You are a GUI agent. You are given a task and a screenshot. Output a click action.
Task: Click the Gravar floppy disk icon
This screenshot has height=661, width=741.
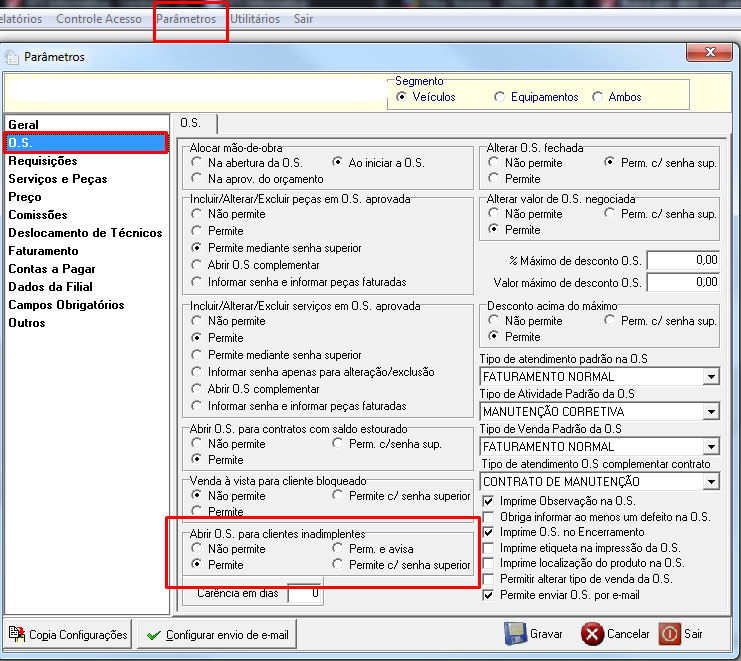click(x=515, y=634)
